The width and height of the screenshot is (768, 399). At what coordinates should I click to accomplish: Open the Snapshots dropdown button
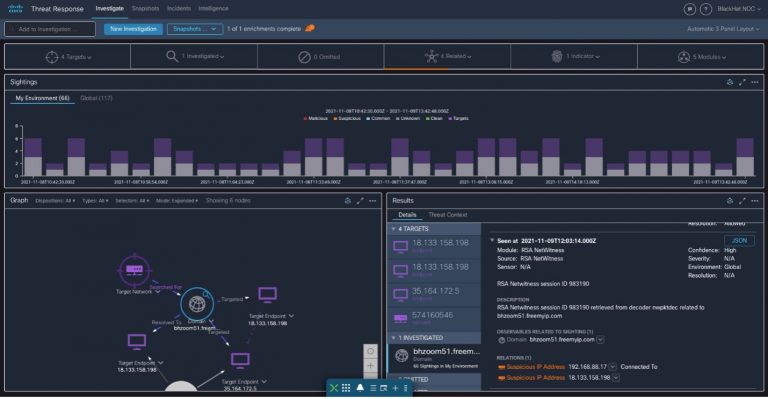(195, 29)
